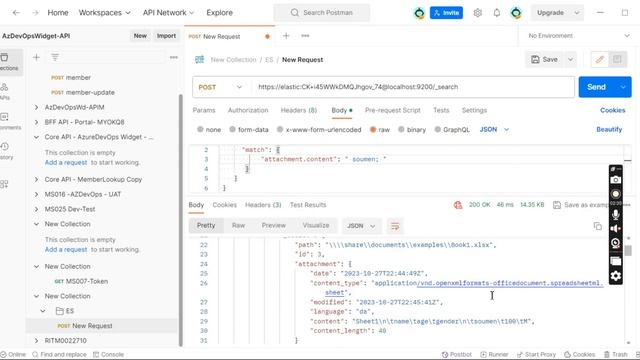Screen dimensions: 640x360
Task: Open the configure workspace sidebar icon
Action: coord(4,184)
